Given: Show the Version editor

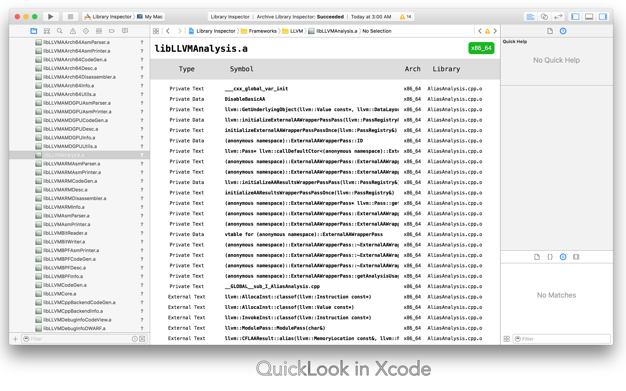Looking at the screenshot, I should 558,16.
